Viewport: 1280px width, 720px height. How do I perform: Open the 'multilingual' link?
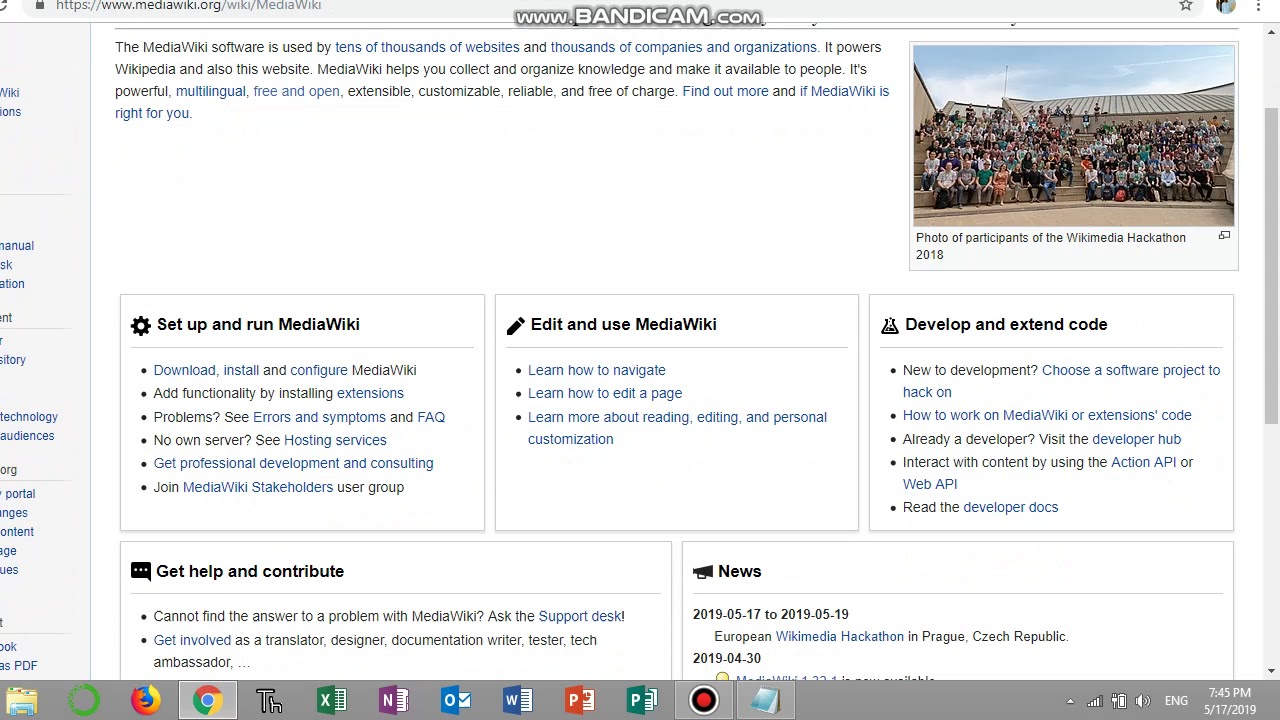210,91
